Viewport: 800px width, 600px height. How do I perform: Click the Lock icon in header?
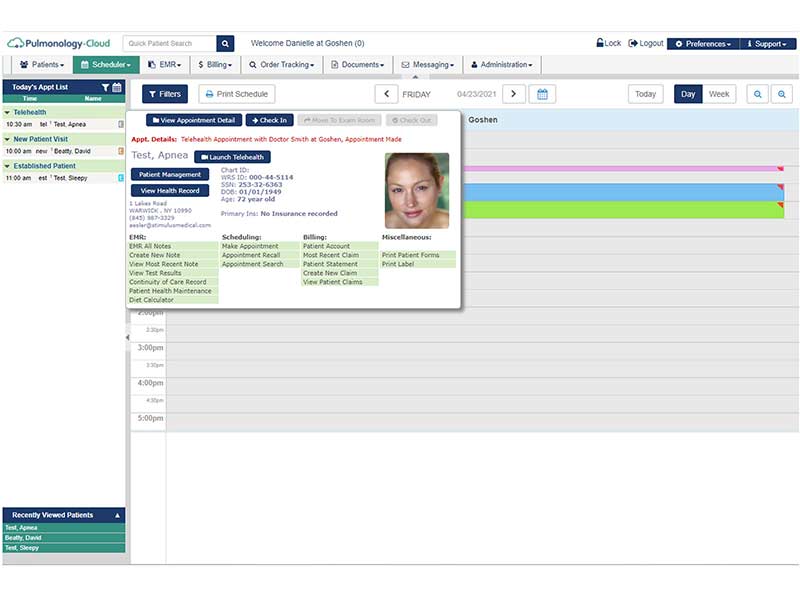(x=600, y=43)
